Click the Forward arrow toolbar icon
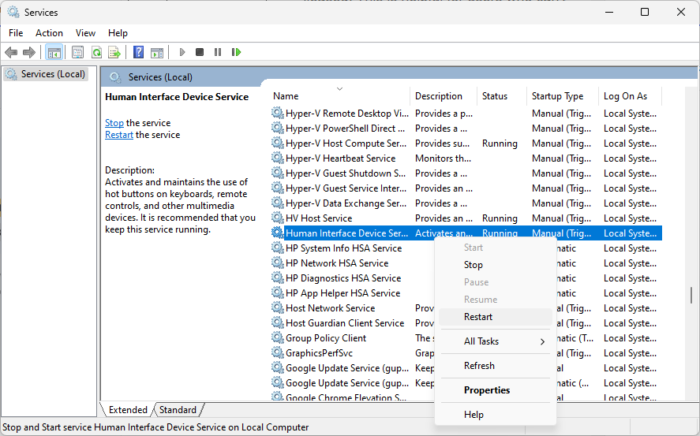Viewport: 700px width, 436px height. coord(29,53)
